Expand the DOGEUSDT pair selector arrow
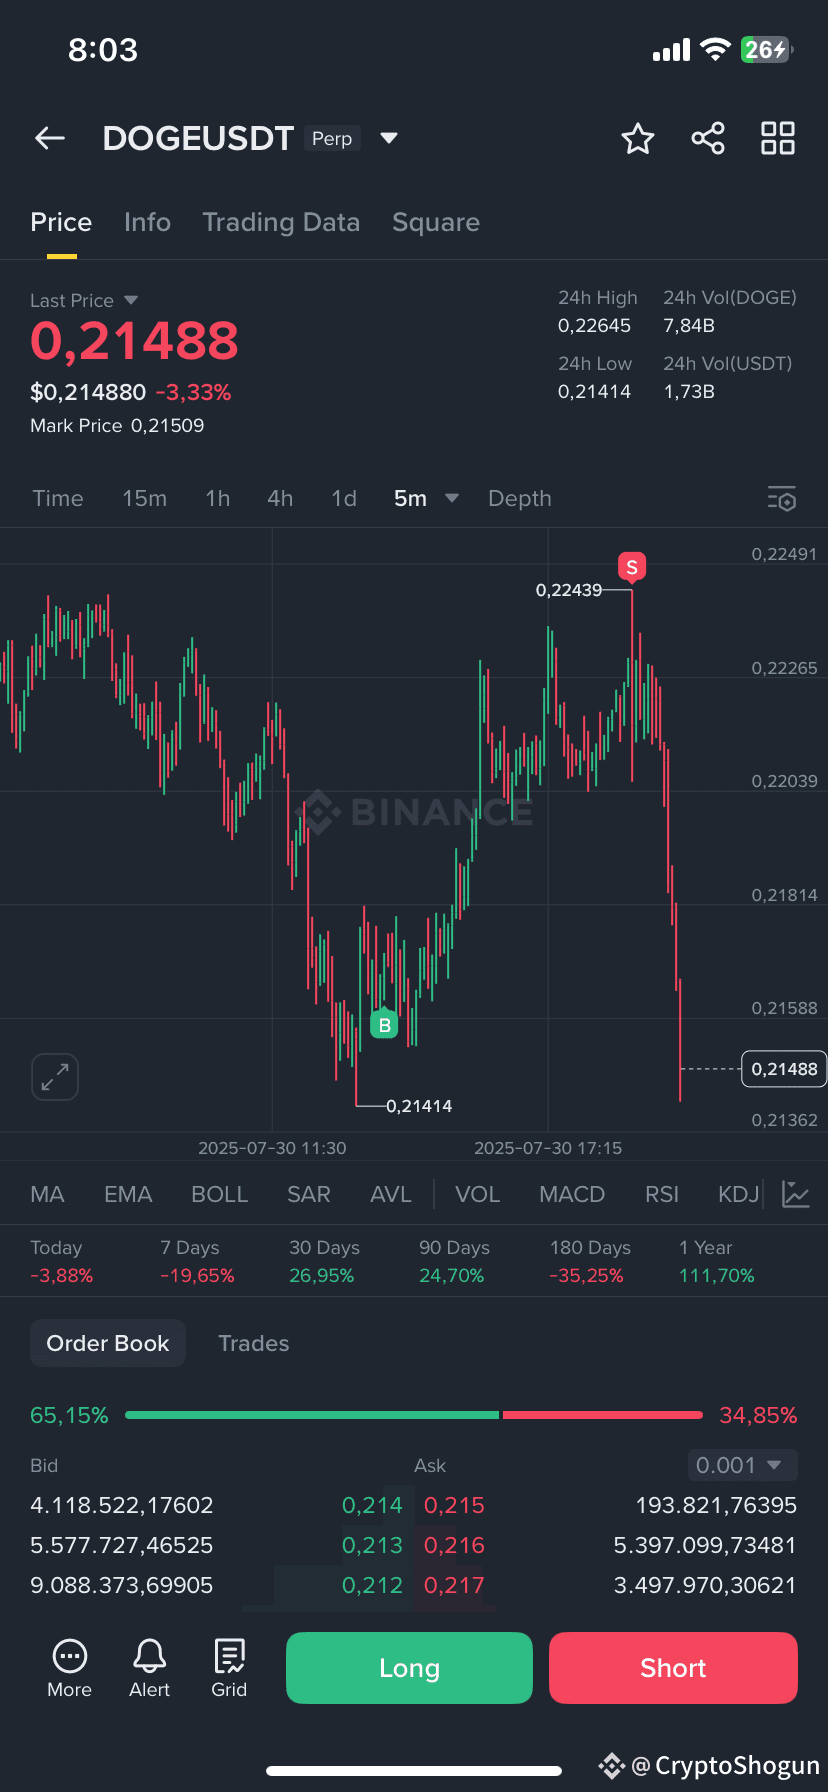Screen dimensions: 828x1792 click(389, 138)
